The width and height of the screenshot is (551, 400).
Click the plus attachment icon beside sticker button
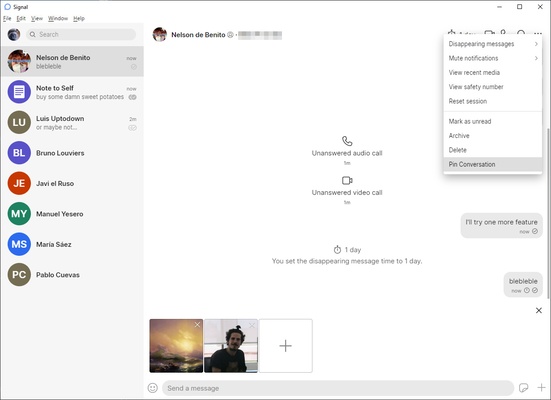click(541, 388)
